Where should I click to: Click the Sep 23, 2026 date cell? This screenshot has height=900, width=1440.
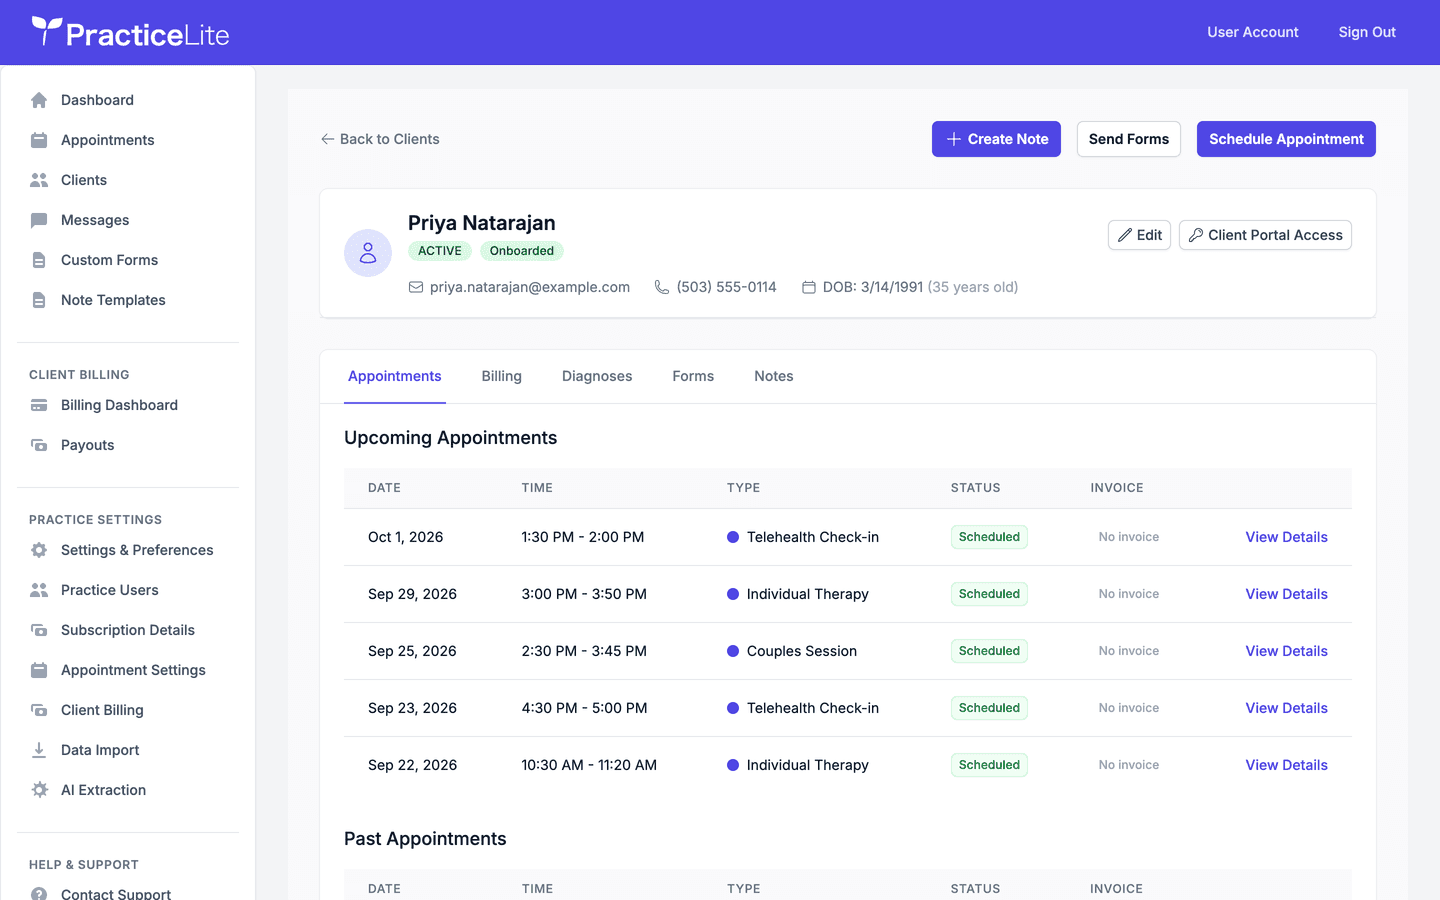pyautogui.click(x=412, y=708)
